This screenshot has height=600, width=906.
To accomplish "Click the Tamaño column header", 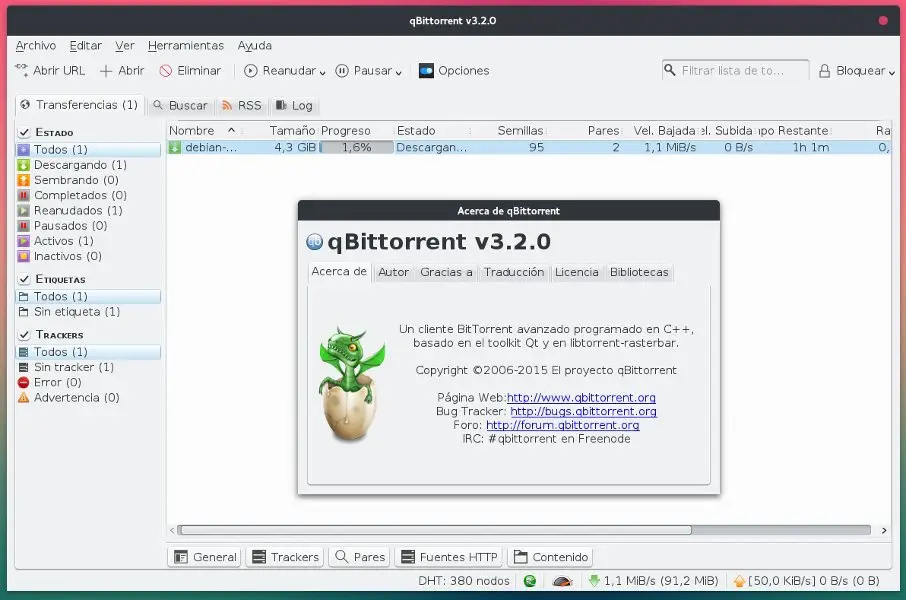I will pos(292,131).
